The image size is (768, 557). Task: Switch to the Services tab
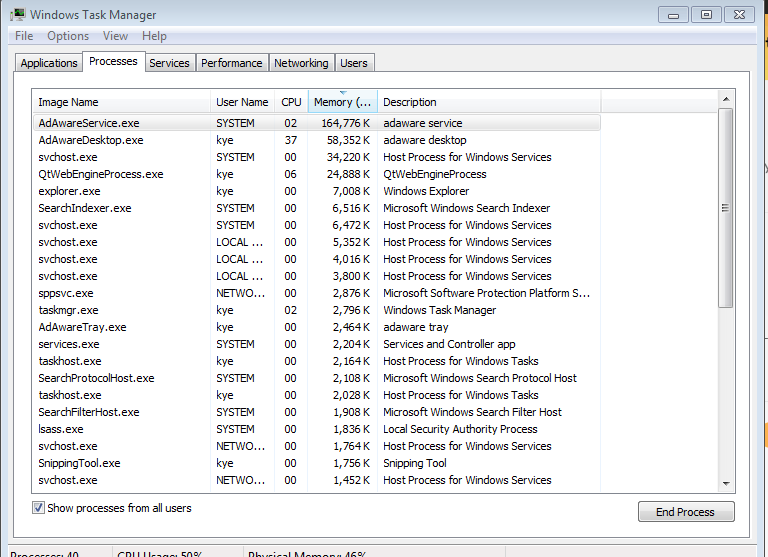coord(169,63)
